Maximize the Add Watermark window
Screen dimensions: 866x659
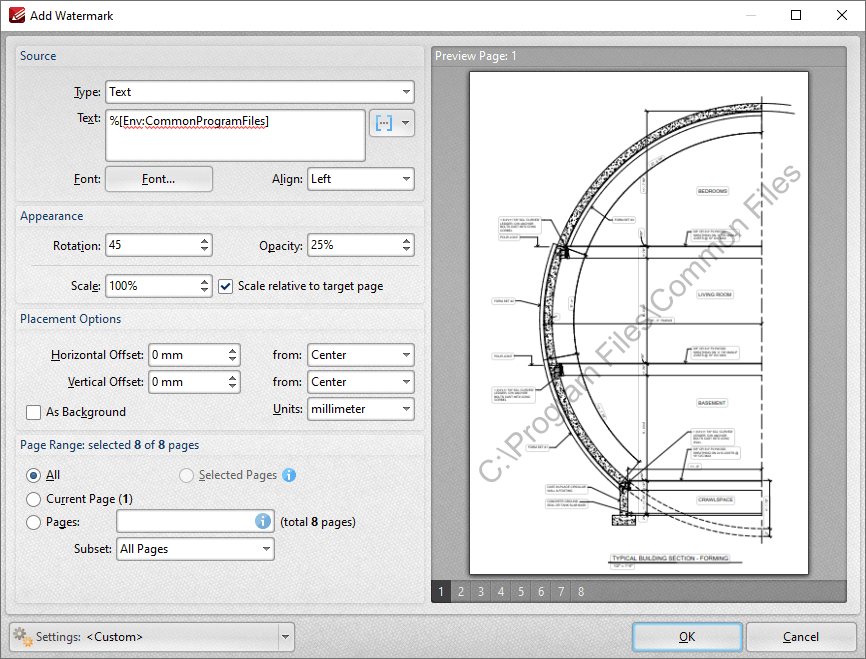coord(796,15)
